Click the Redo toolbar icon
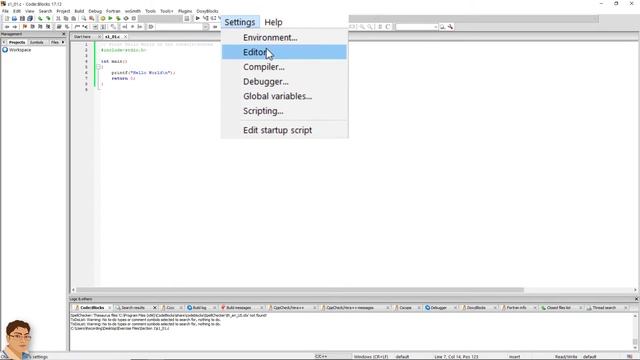This screenshot has height=360, width=640. coord(48,18)
